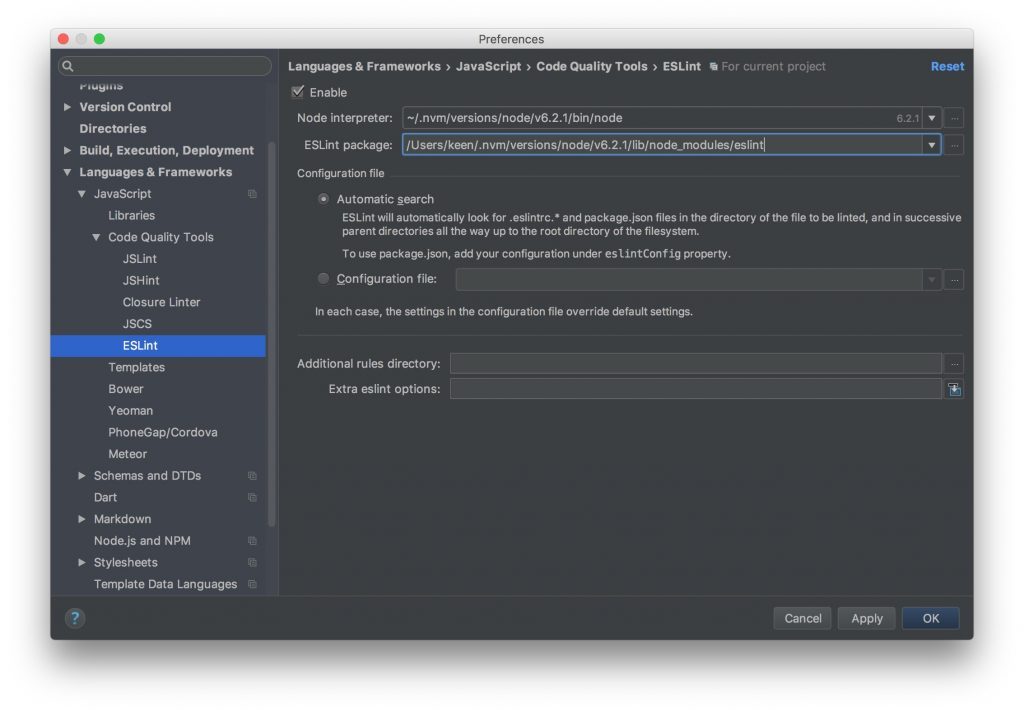The image size is (1024, 712).
Task: Collapse the Code Quality Tools node
Action: click(x=96, y=237)
